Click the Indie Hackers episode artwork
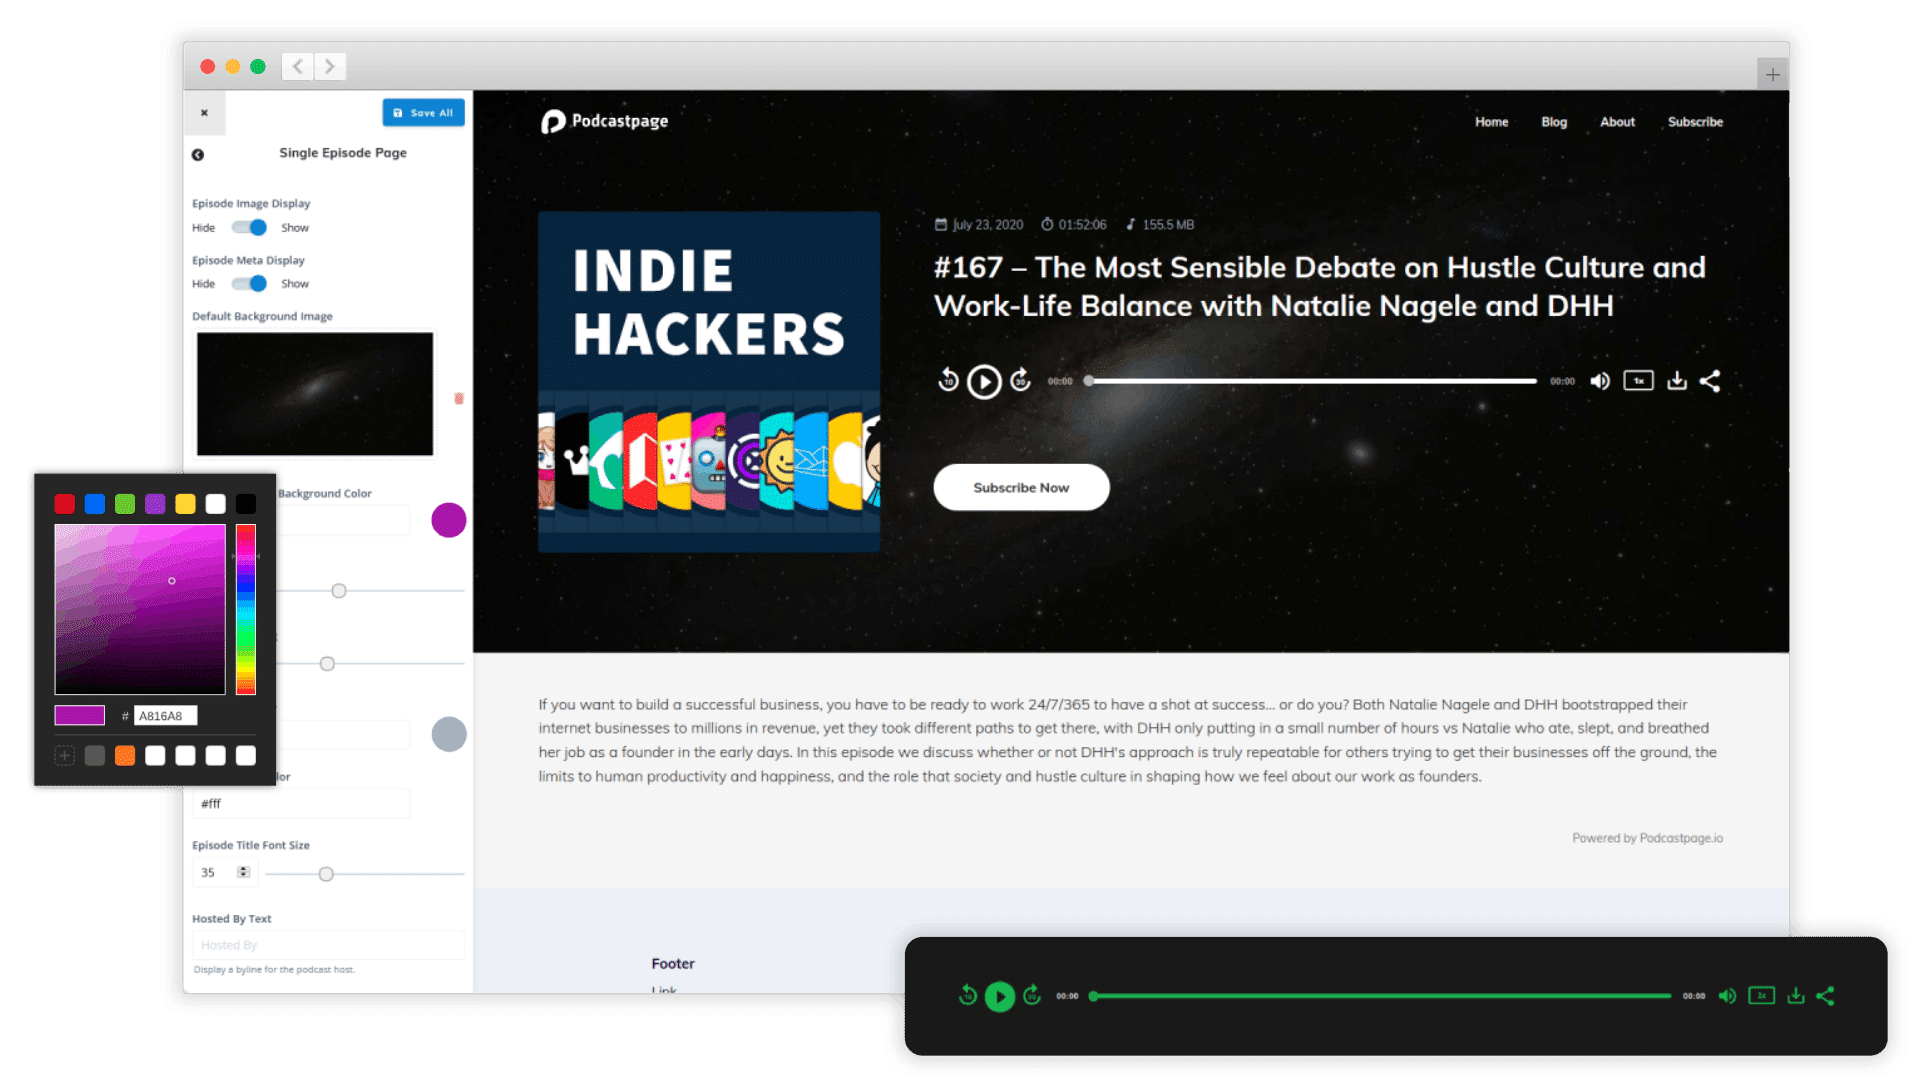1920x1076 pixels. click(709, 381)
